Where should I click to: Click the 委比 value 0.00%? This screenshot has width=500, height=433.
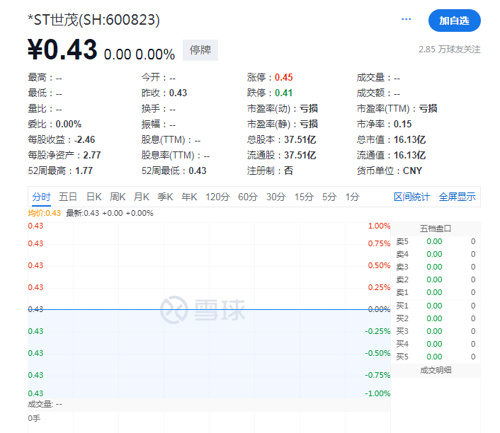coord(68,124)
